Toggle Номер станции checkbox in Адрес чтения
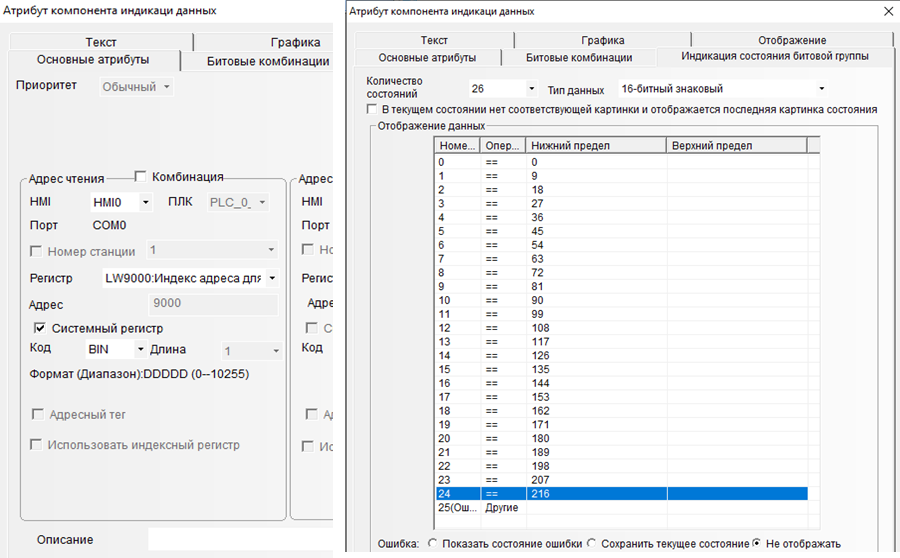Screen dimensions: 900x558 click(36, 251)
